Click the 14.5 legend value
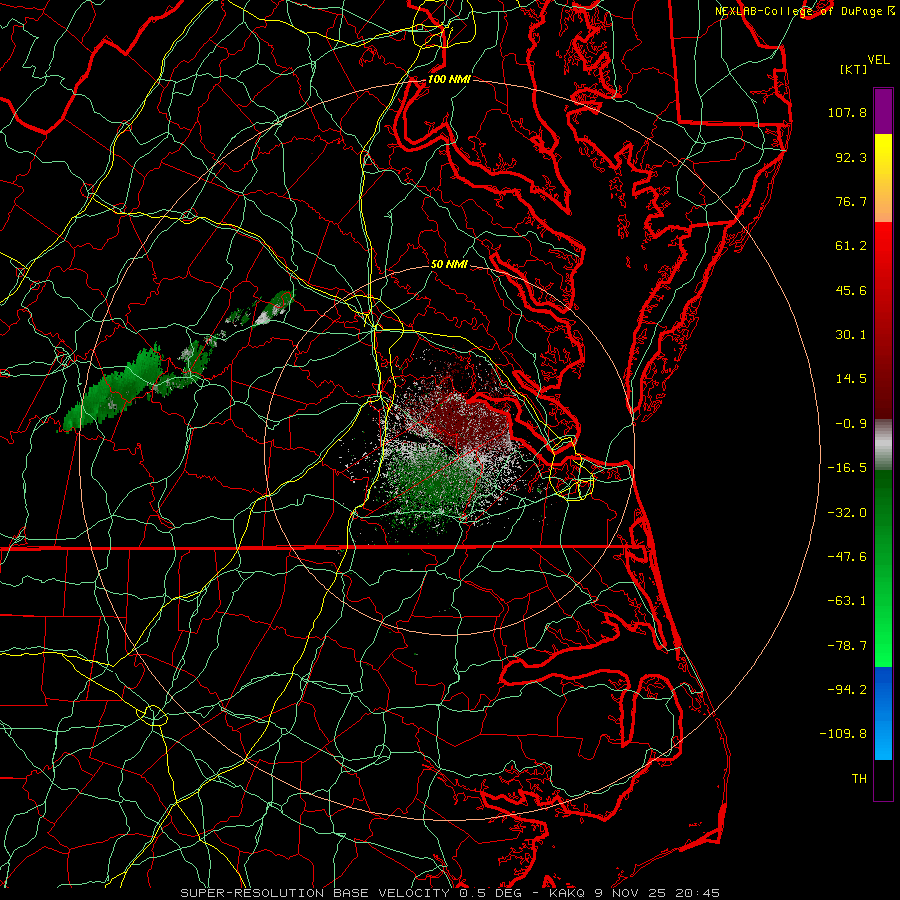The width and height of the screenshot is (900, 900). click(851, 379)
